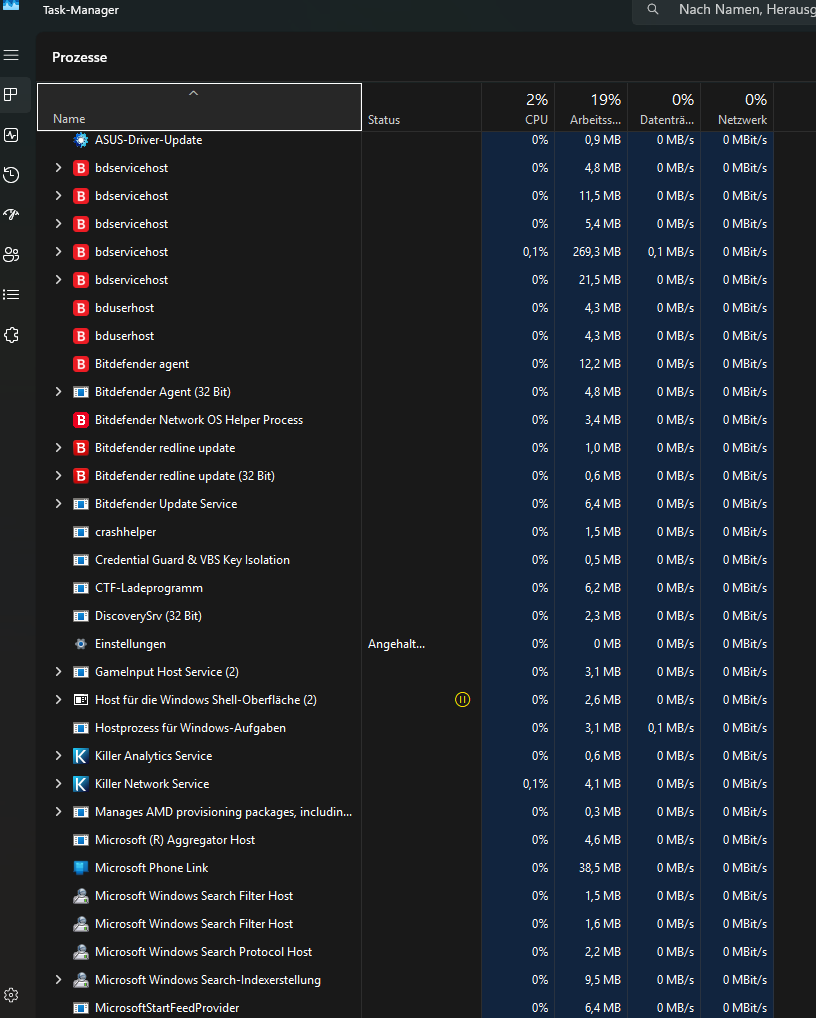Click the ASUS-Driver-Update process icon
Viewport: 816px width, 1018px height.
coord(80,140)
